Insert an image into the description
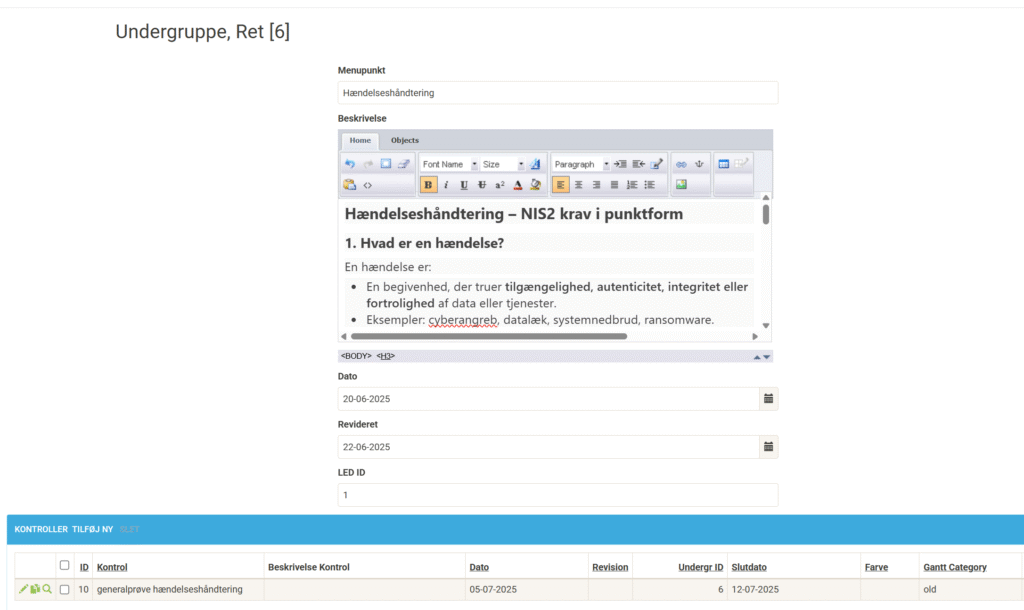Screen dimensions: 1024x610 [x=681, y=185]
